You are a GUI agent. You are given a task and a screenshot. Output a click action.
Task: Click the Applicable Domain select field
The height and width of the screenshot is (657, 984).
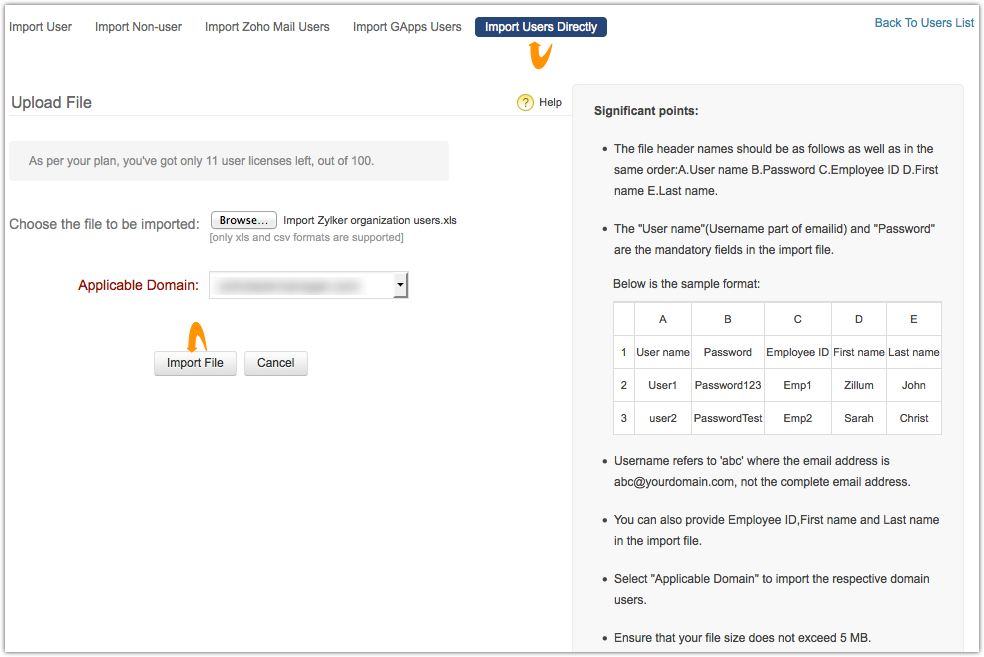pos(300,286)
